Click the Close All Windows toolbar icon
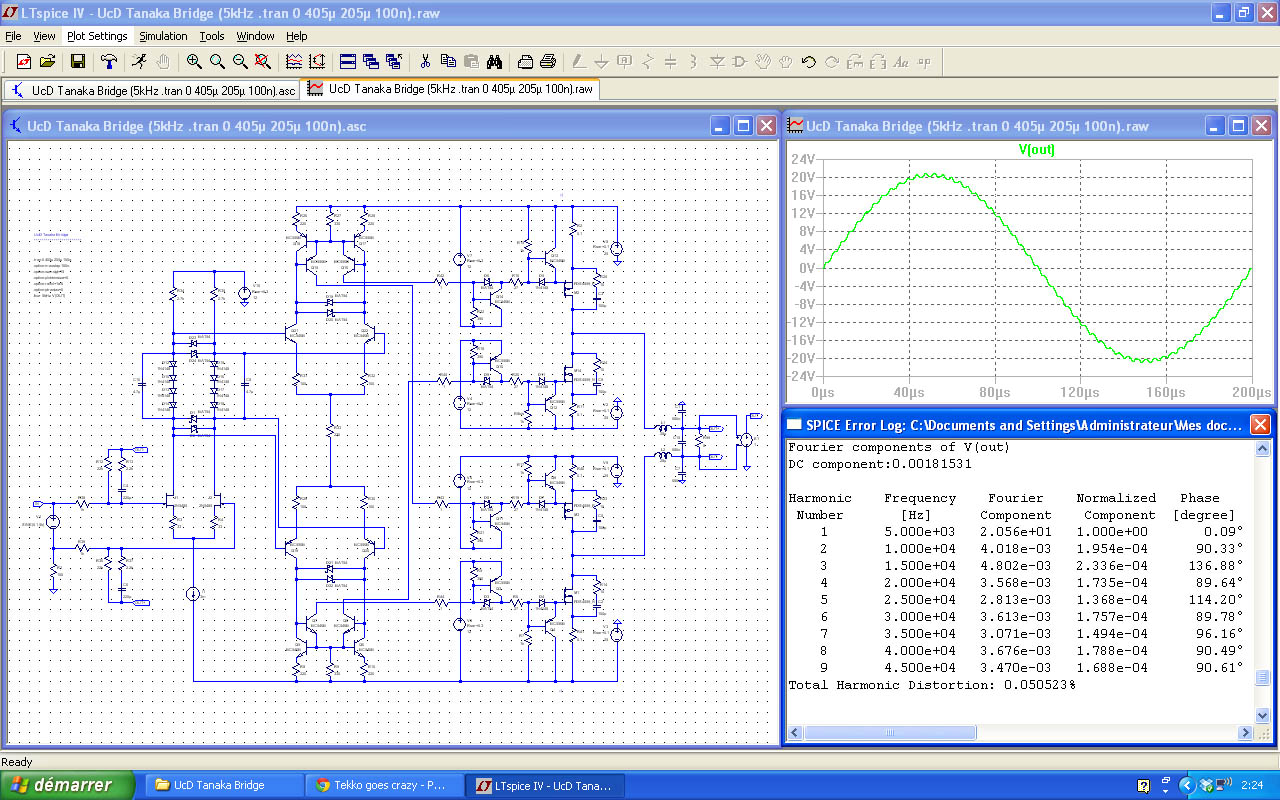The height and width of the screenshot is (800, 1280). pyautogui.click(x=394, y=62)
